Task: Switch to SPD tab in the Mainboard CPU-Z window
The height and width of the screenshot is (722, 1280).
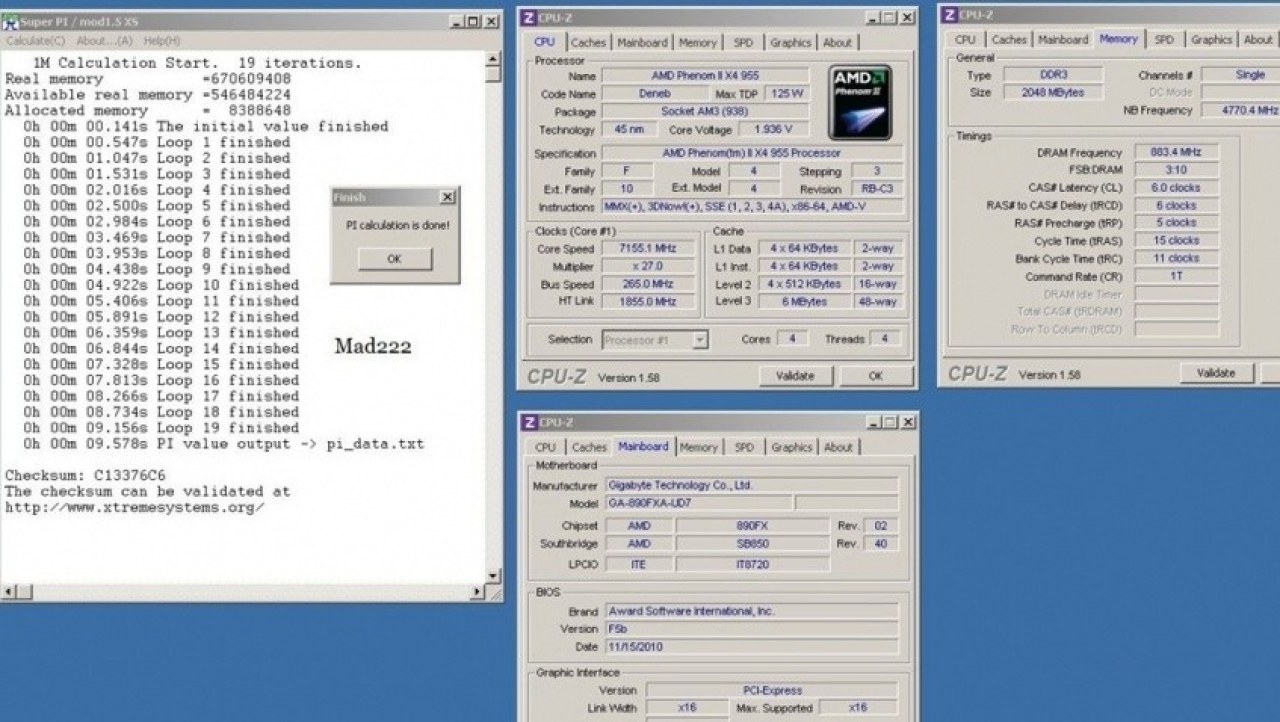Action: (x=744, y=448)
